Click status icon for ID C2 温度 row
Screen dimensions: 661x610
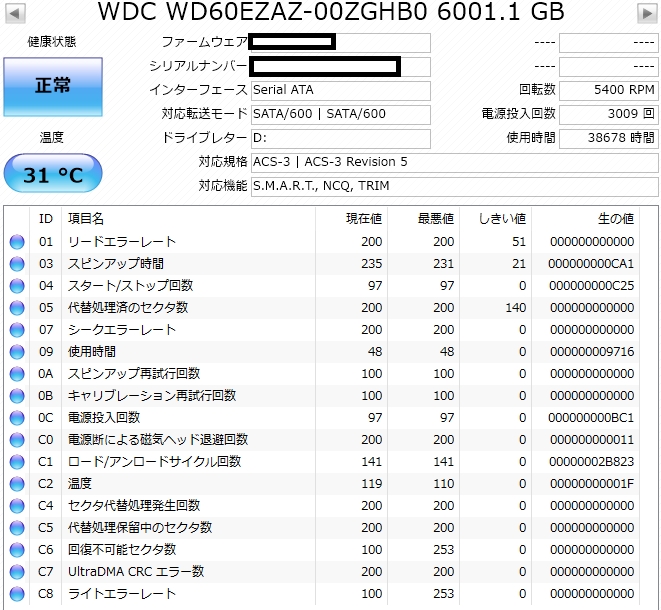(x=17, y=484)
